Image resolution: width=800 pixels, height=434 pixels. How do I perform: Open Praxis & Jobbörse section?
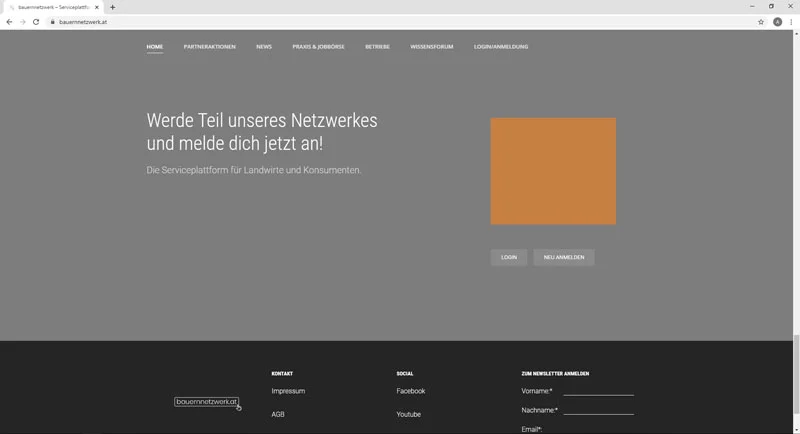coord(318,47)
